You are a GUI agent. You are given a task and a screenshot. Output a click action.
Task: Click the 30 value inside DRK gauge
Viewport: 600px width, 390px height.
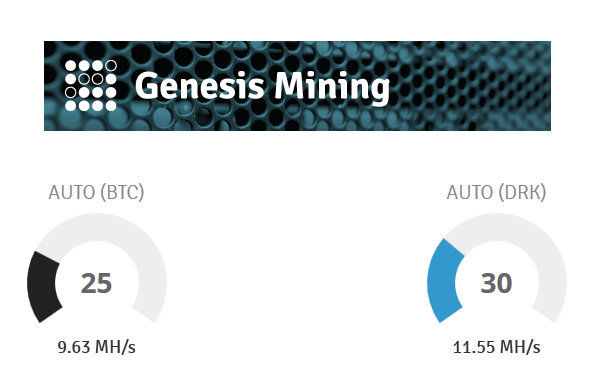pos(496,284)
